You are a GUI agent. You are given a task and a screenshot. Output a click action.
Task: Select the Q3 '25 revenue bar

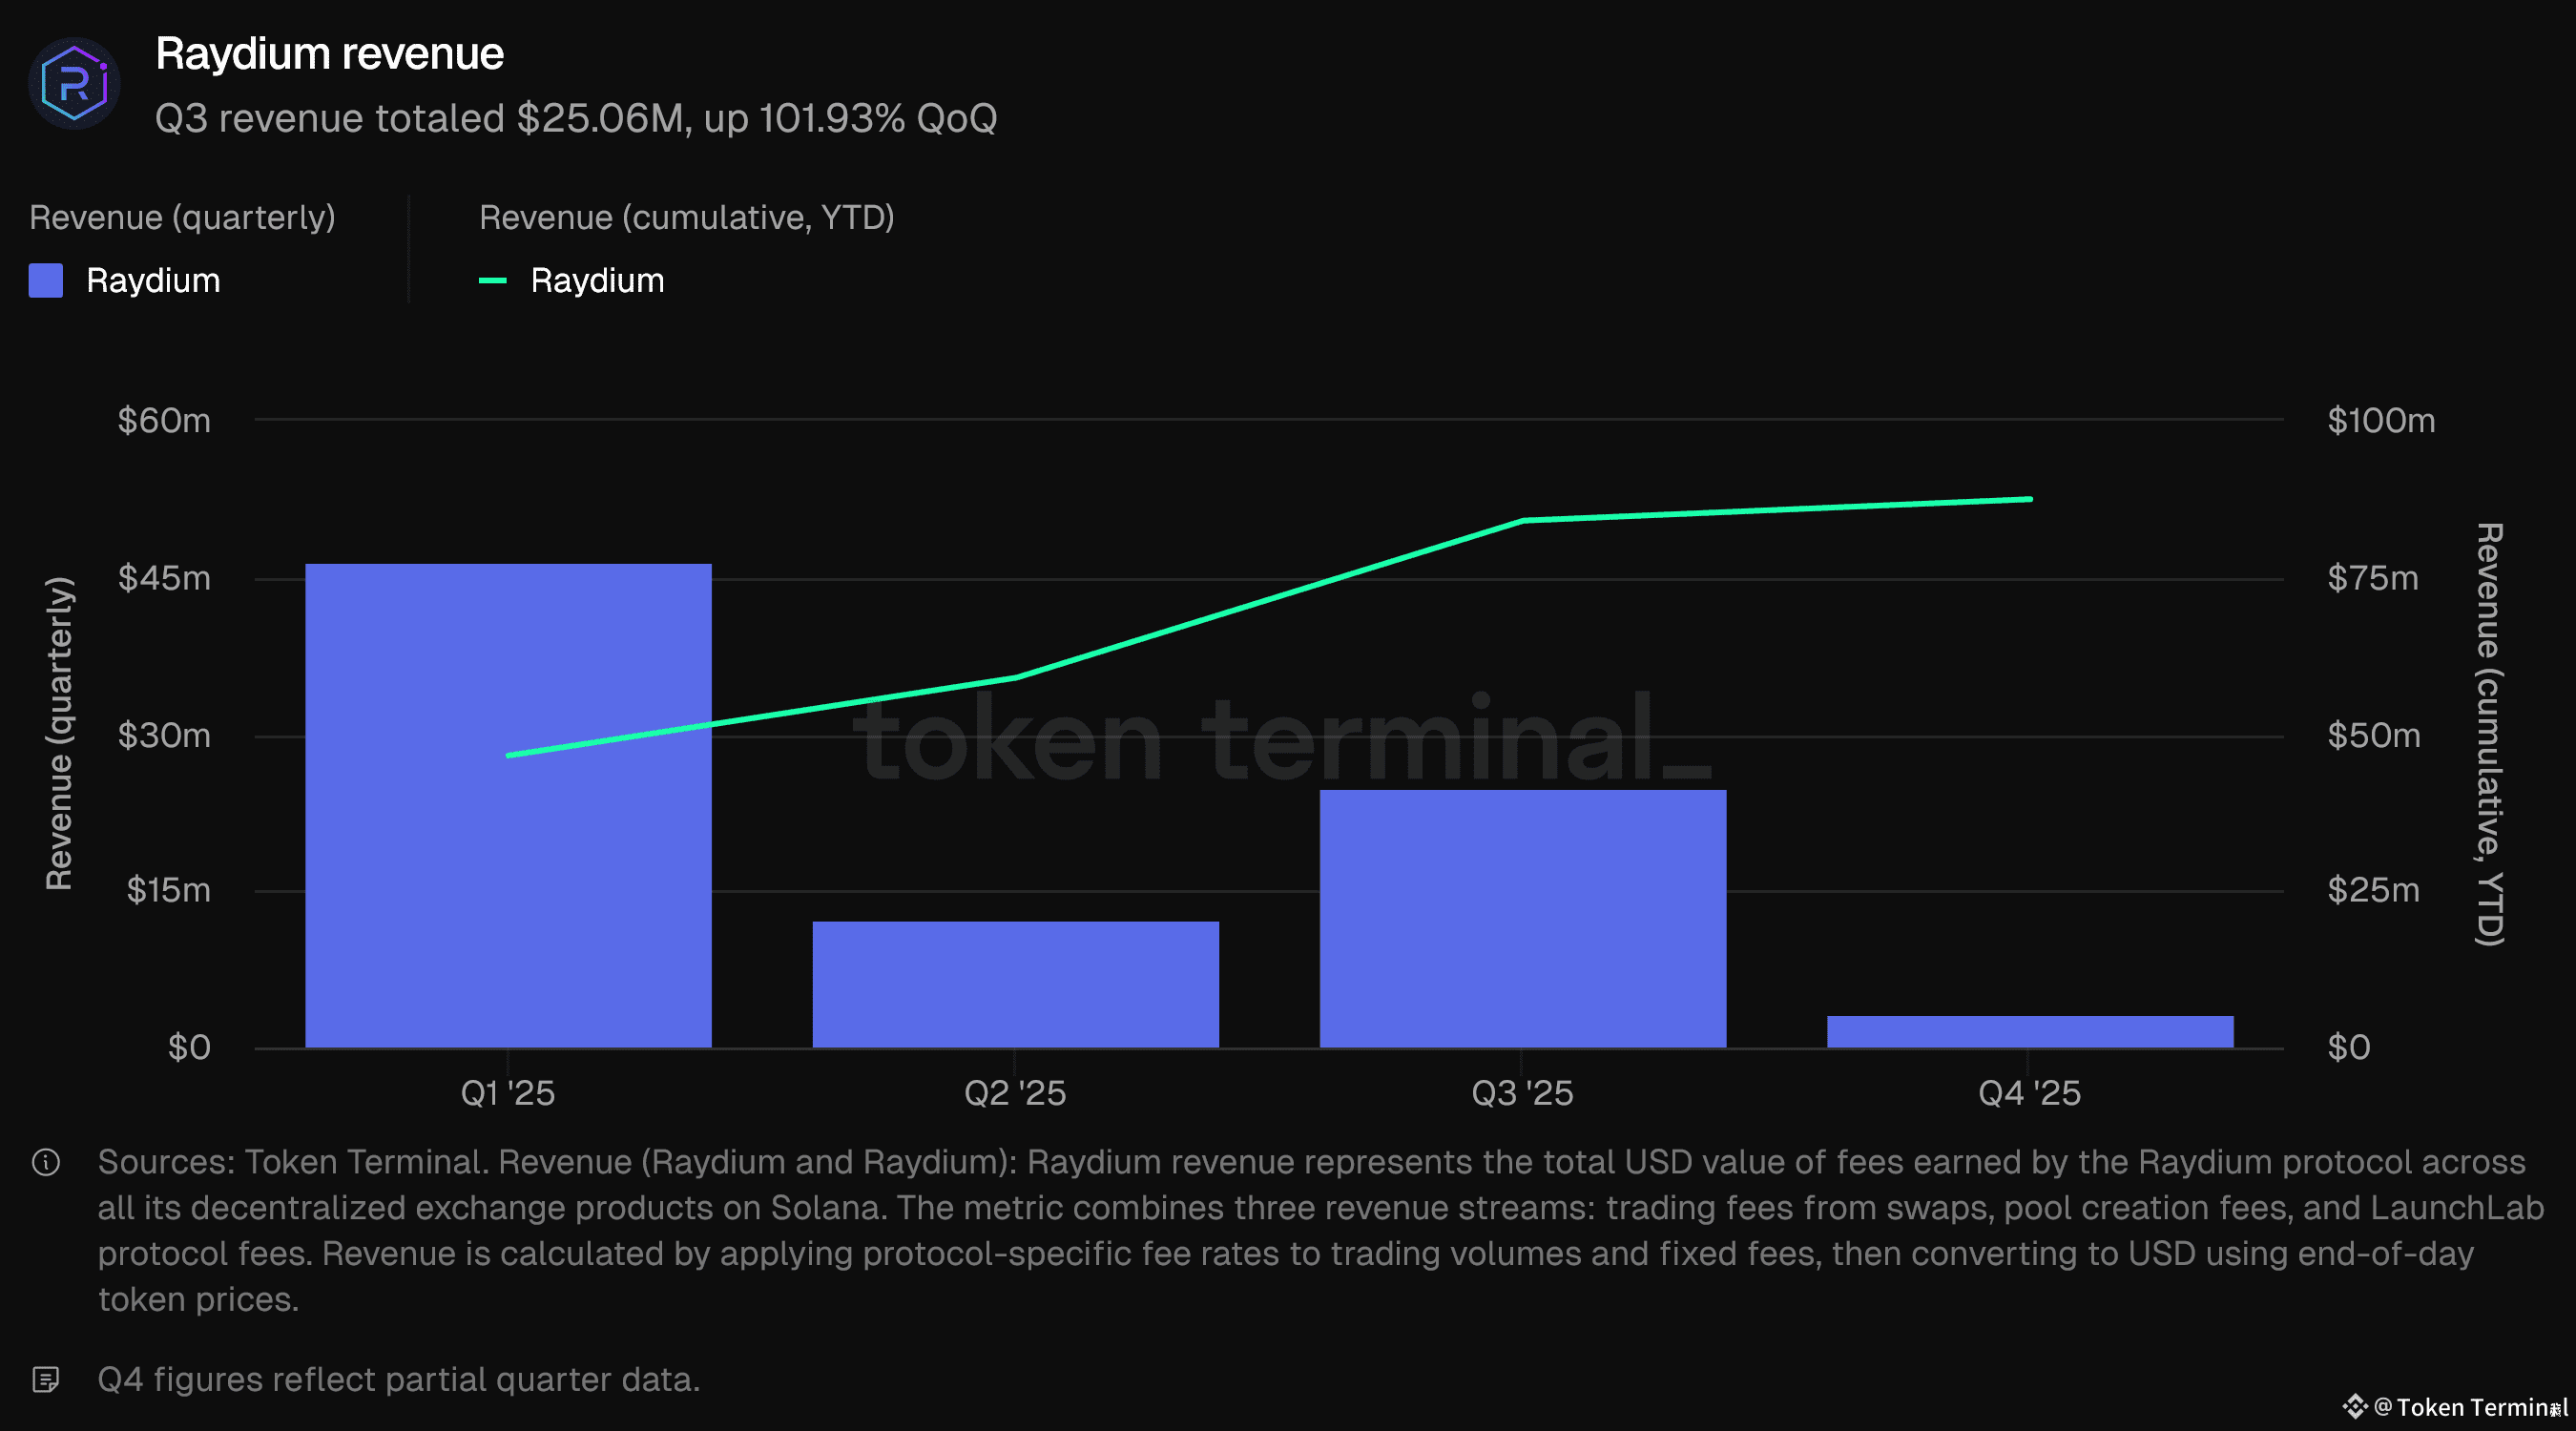1522,918
